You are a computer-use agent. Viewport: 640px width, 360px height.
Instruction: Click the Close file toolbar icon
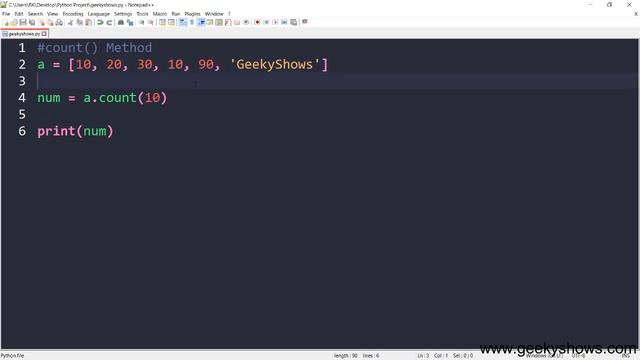tap(42, 22)
